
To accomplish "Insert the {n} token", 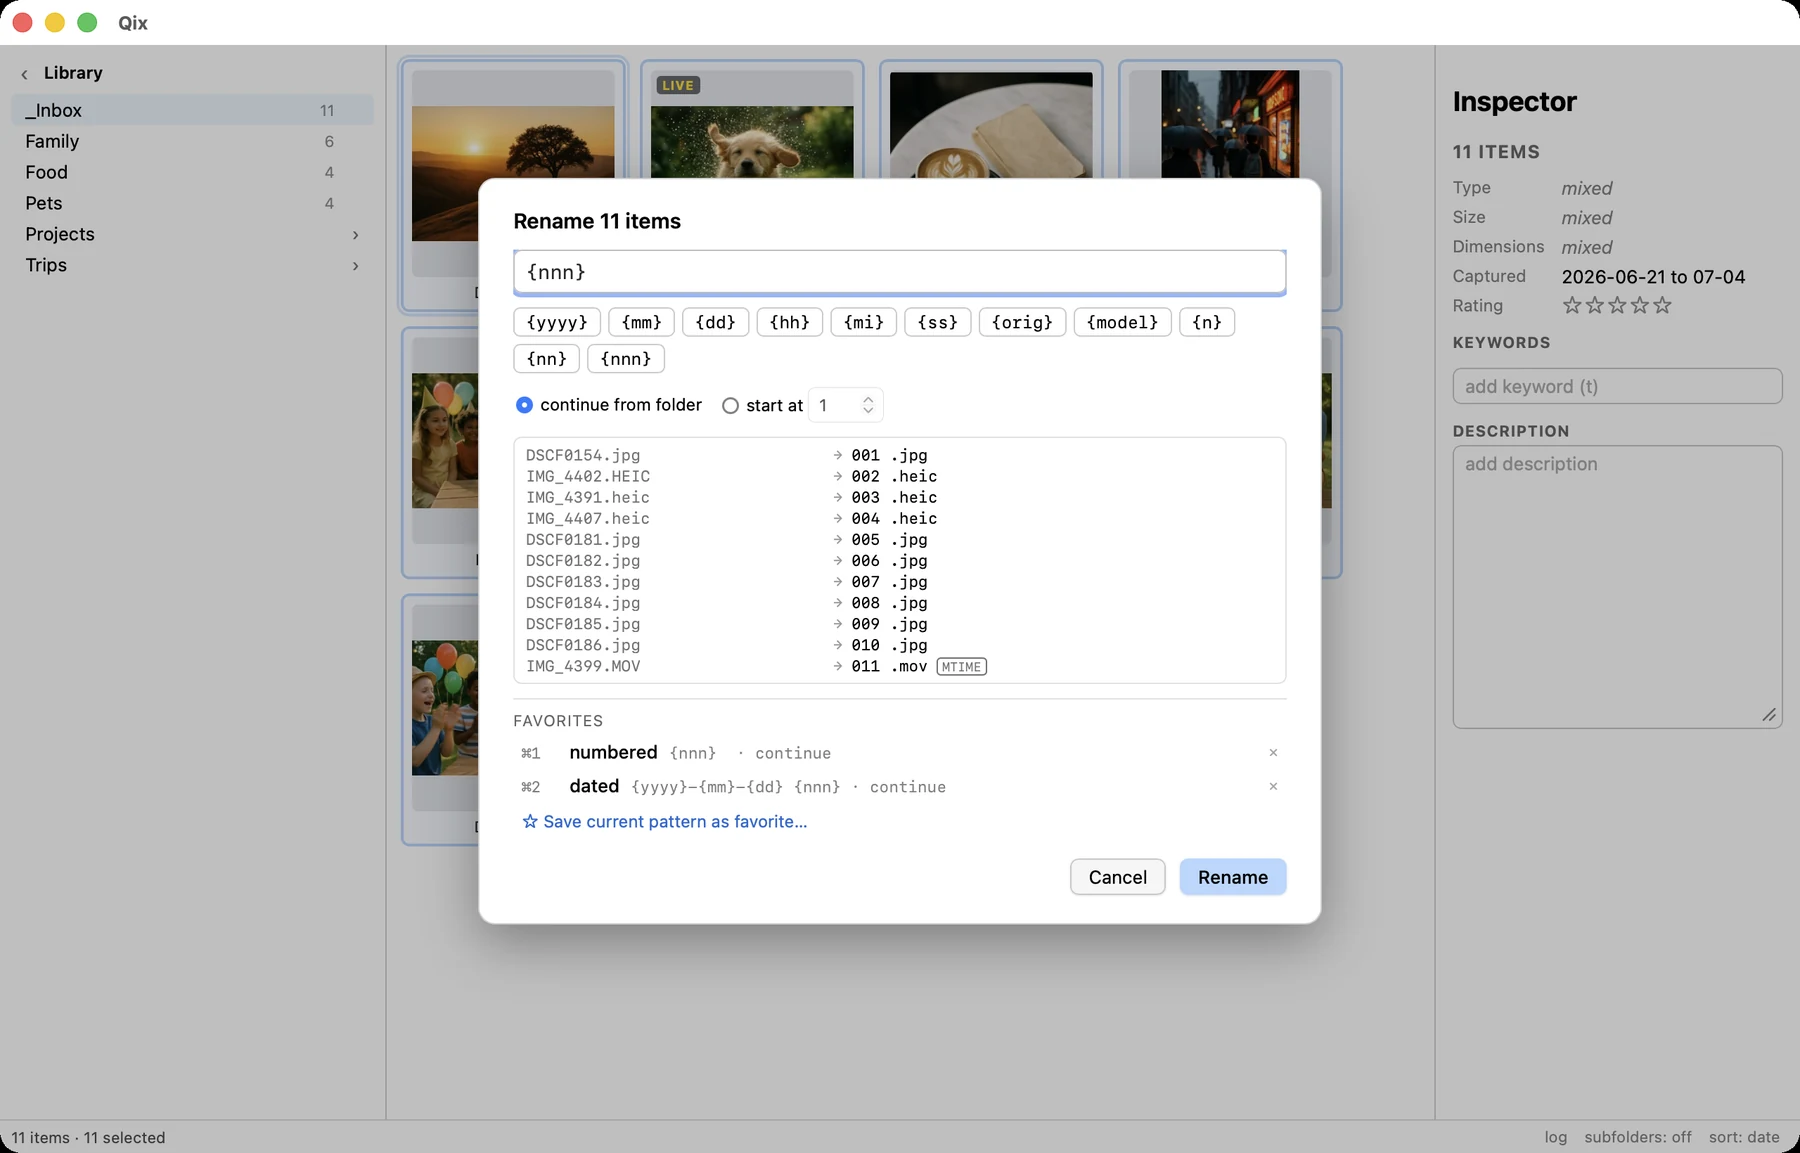I will [1207, 322].
